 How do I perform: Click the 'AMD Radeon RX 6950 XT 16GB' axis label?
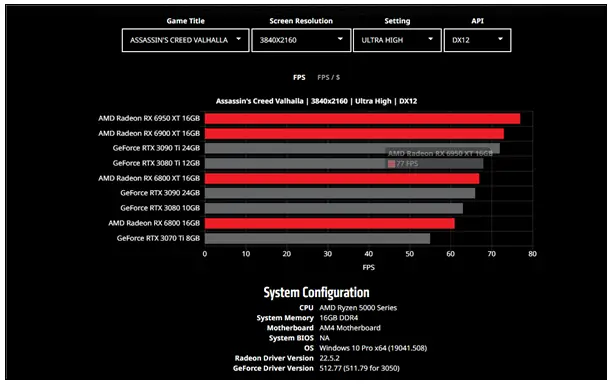coord(149,118)
